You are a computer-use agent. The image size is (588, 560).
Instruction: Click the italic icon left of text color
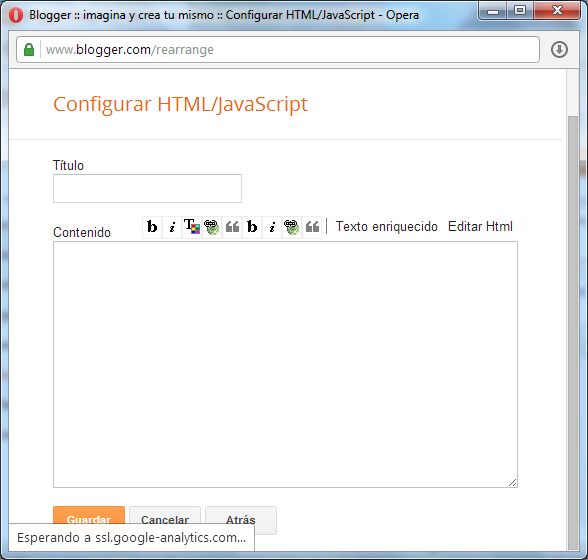click(172, 227)
